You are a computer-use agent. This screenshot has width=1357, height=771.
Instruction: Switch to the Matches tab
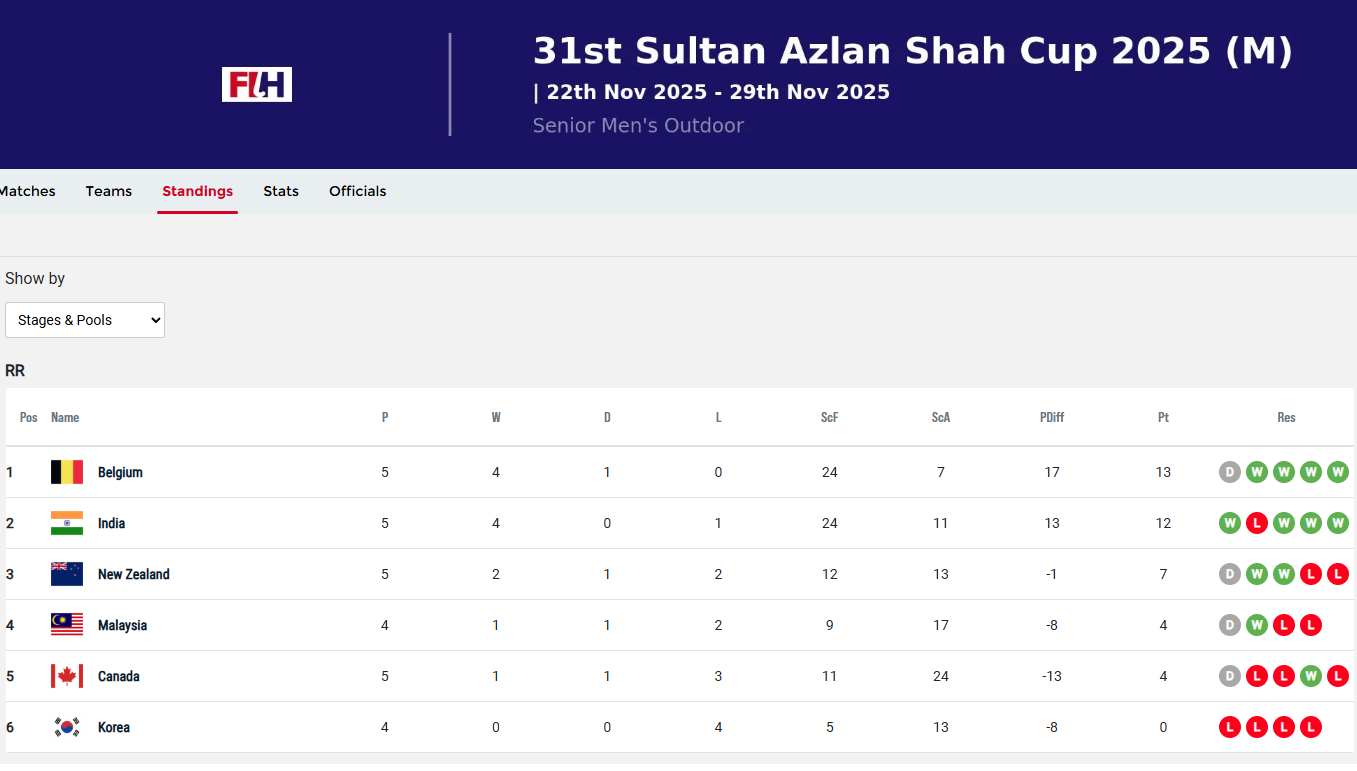pyautogui.click(x=28, y=191)
